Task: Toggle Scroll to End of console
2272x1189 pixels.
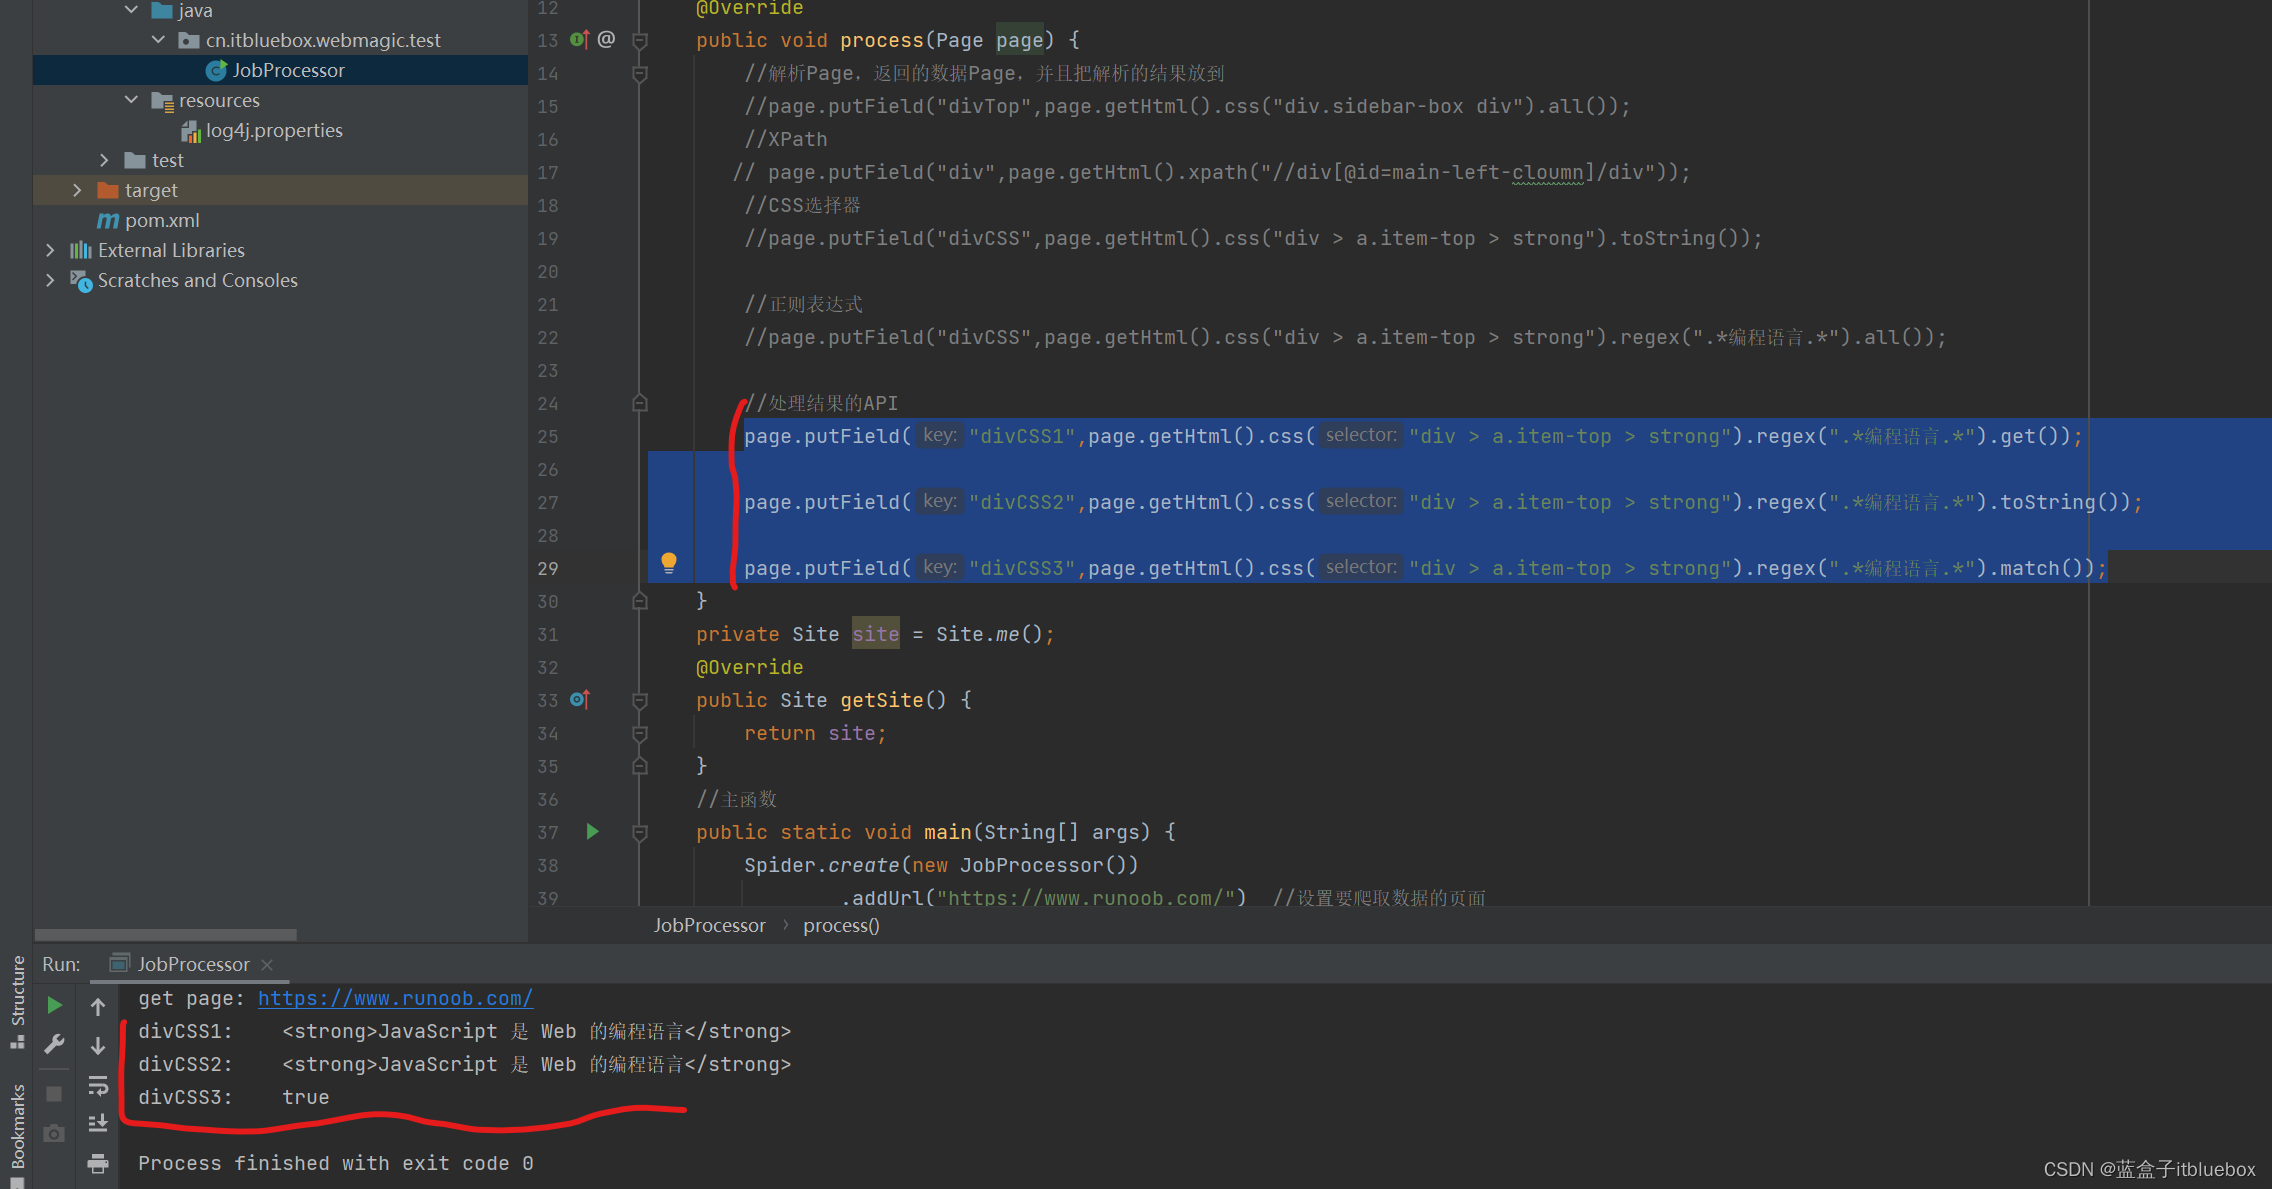Action: (98, 1124)
